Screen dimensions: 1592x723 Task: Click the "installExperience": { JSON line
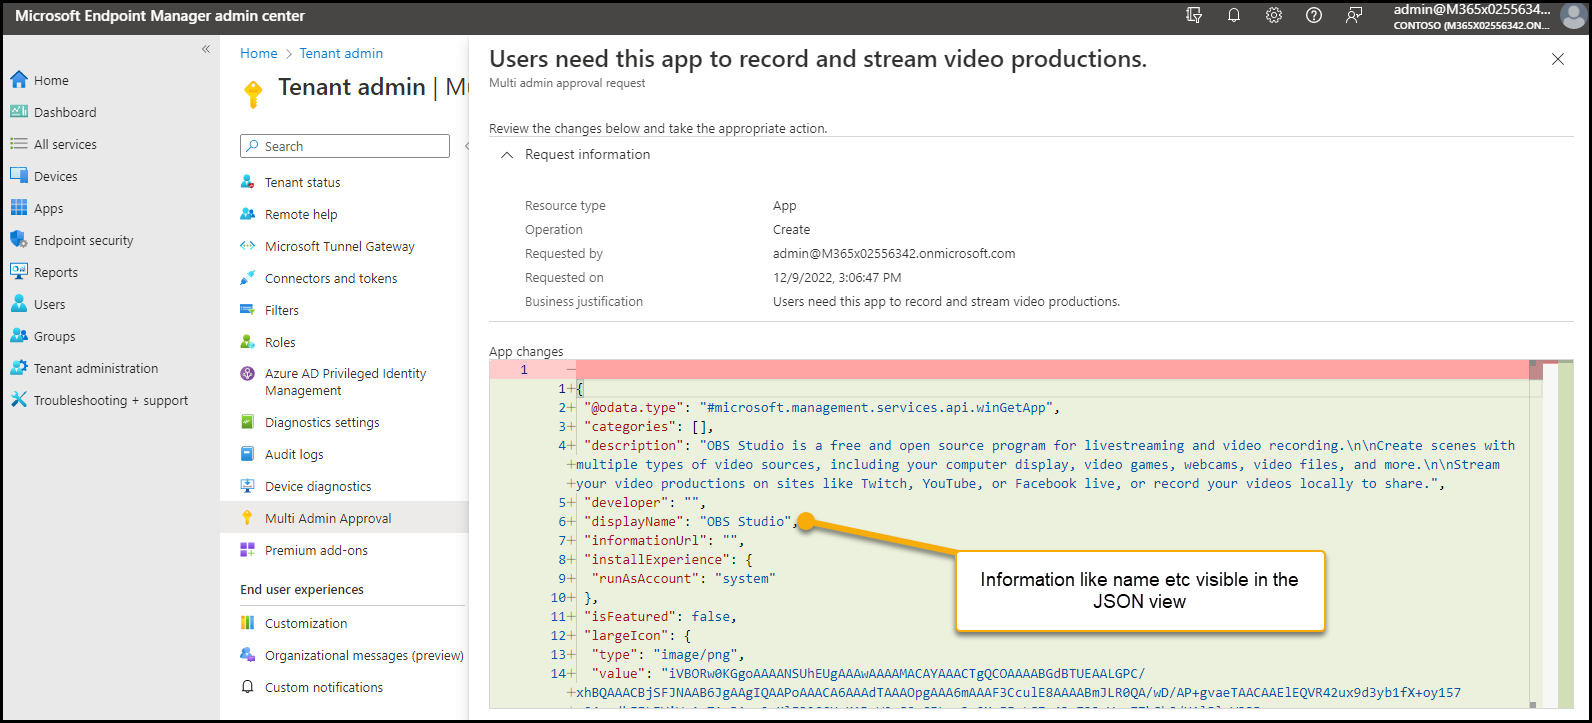(668, 559)
